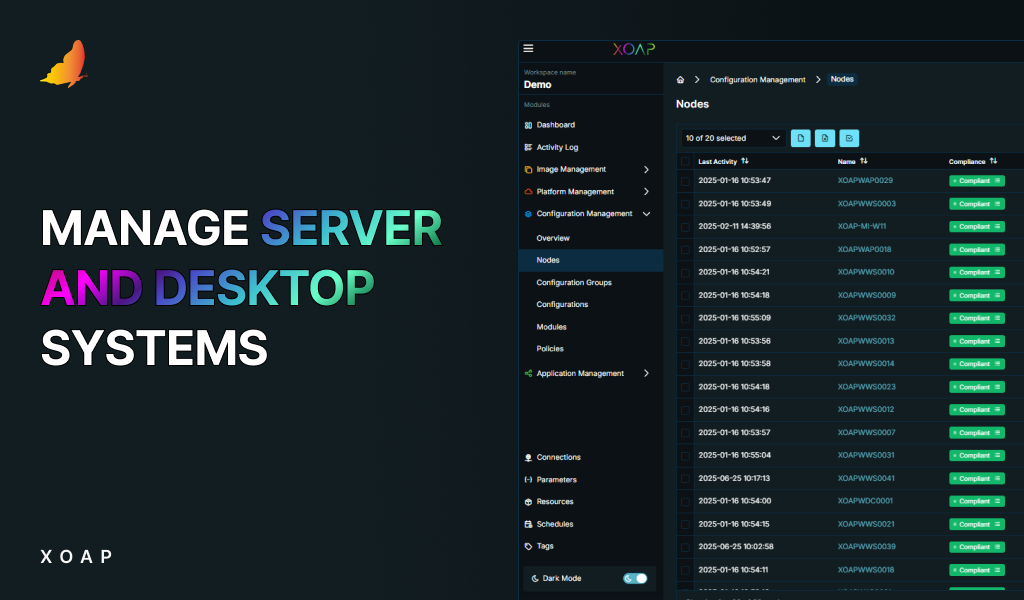Select the Nodes submenu item
This screenshot has height=600, width=1024.
(591, 261)
